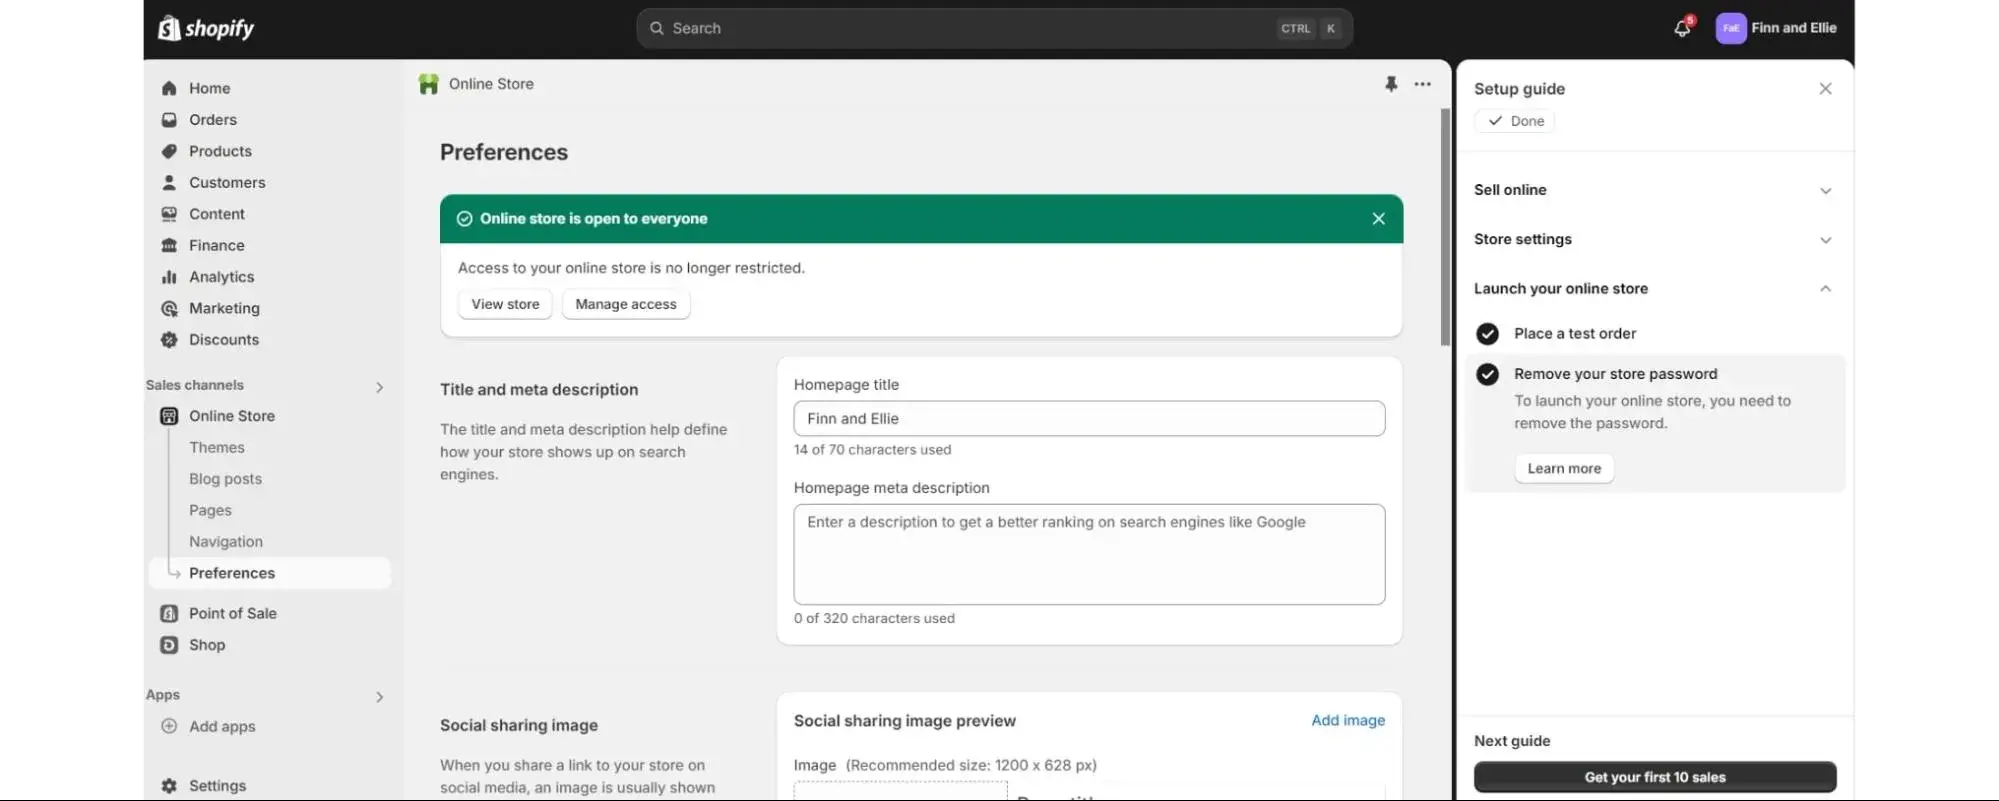This screenshot has height=801, width=1999.
Task: Click the Discounts badge icon
Action: click(x=169, y=340)
